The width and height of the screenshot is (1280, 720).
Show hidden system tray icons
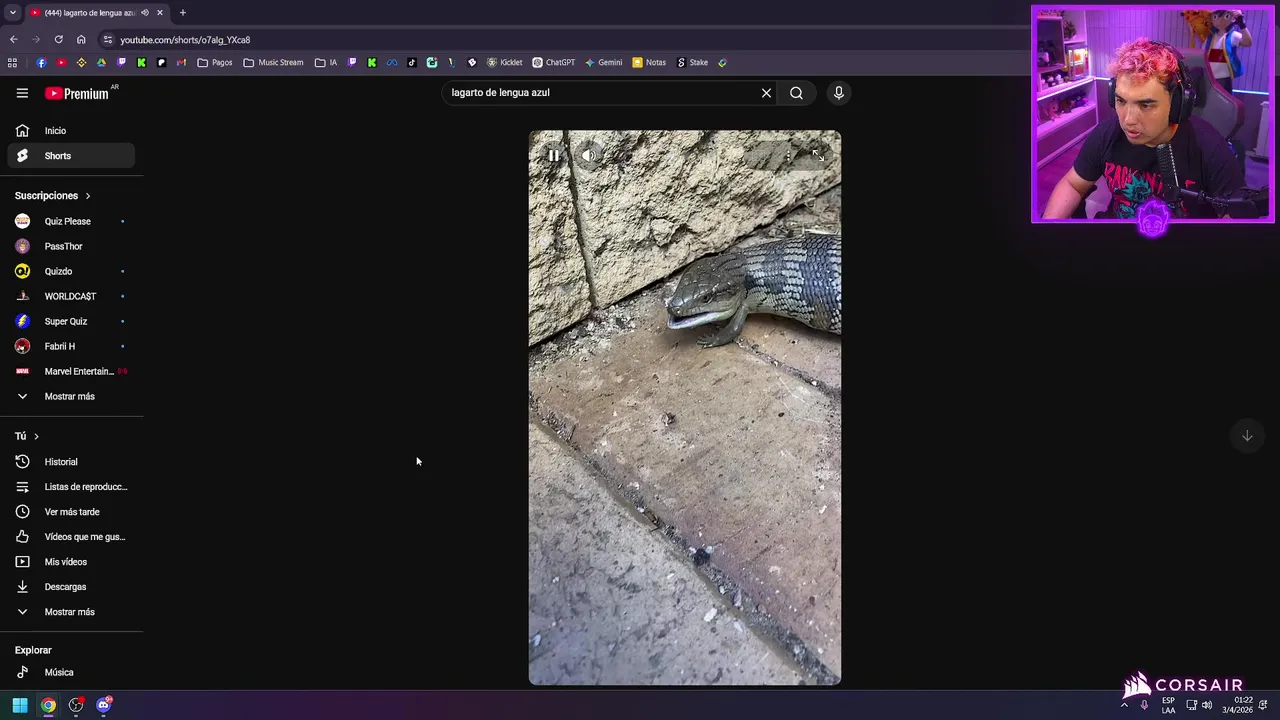(x=1124, y=705)
